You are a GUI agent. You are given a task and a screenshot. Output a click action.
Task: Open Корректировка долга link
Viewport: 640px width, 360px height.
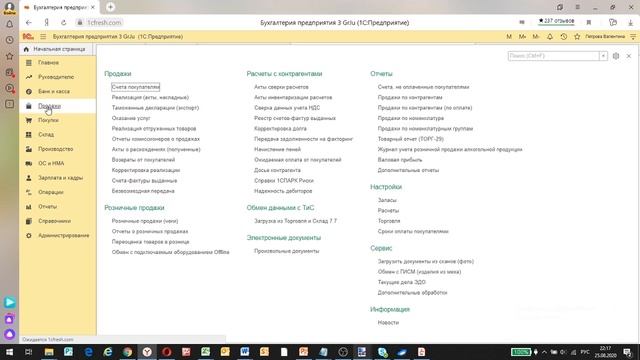coord(280,129)
